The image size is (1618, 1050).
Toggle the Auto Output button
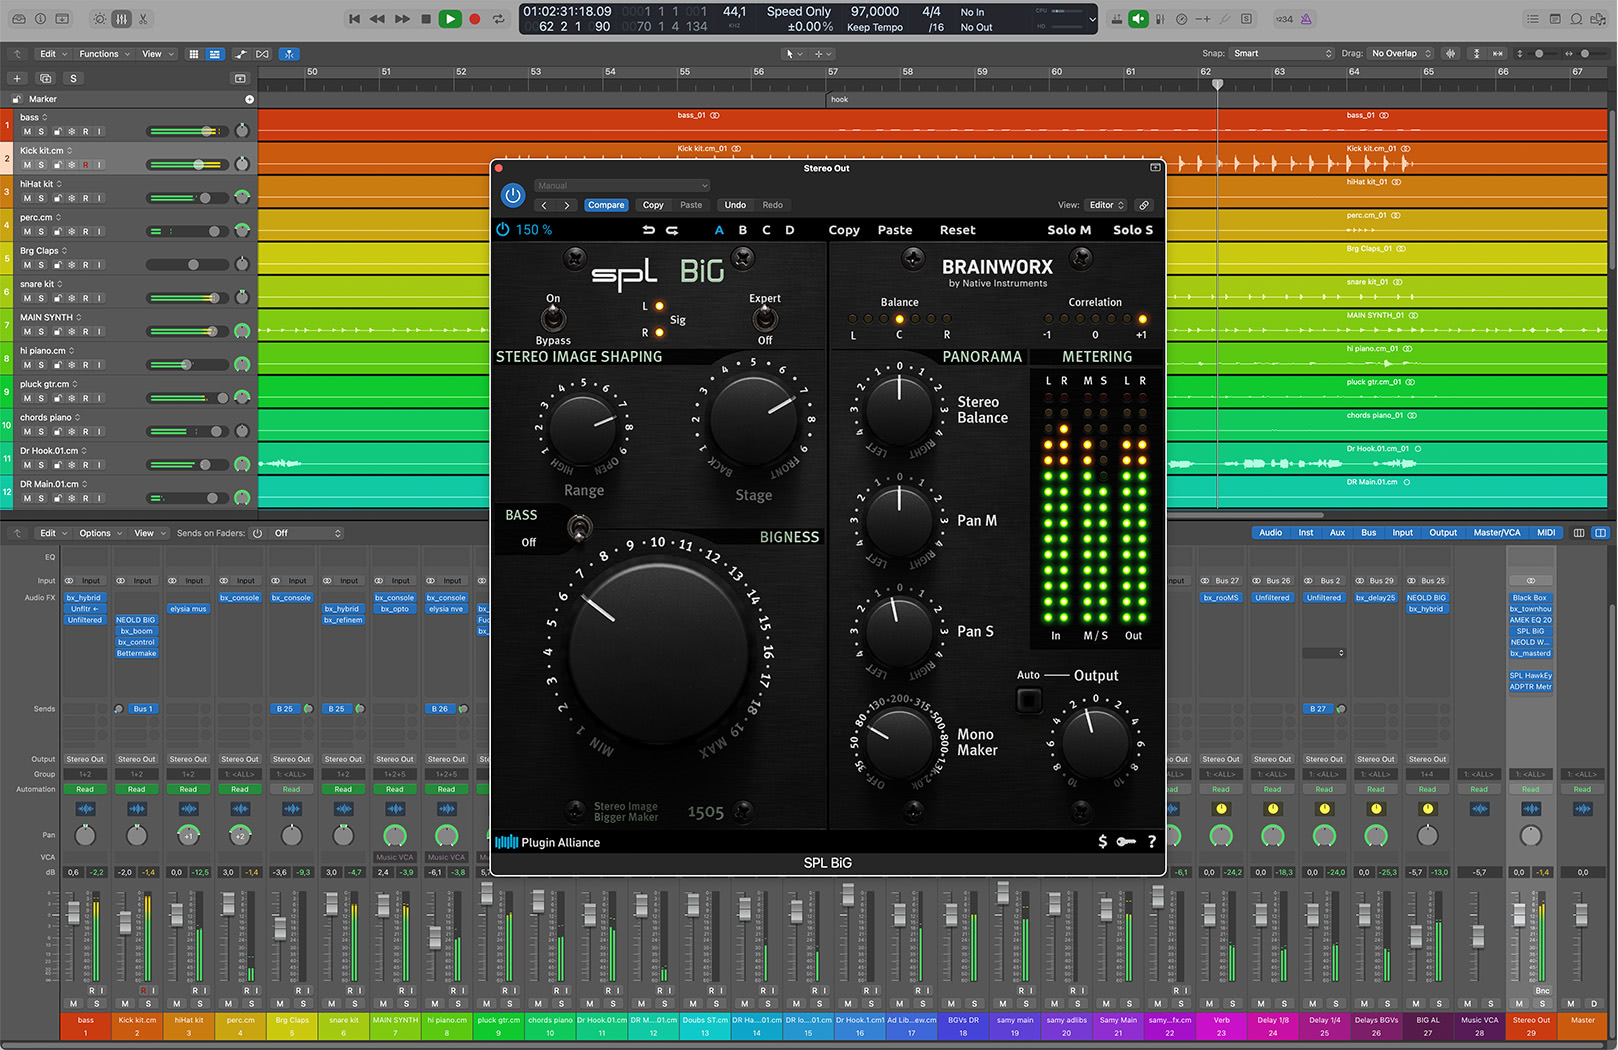click(x=1028, y=699)
